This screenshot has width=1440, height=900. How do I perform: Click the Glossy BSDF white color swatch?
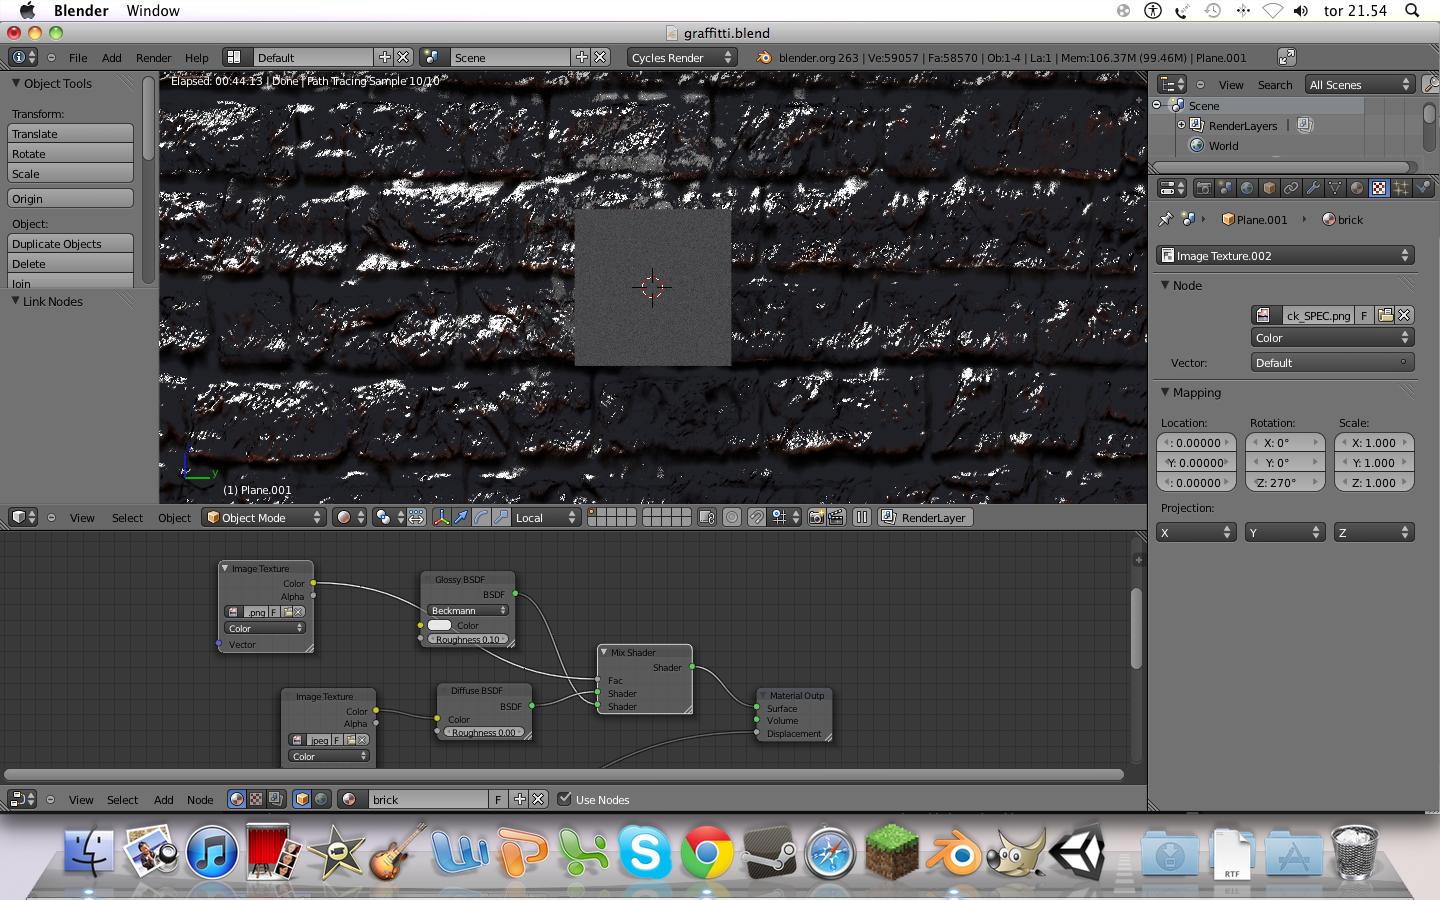coord(439,625)
